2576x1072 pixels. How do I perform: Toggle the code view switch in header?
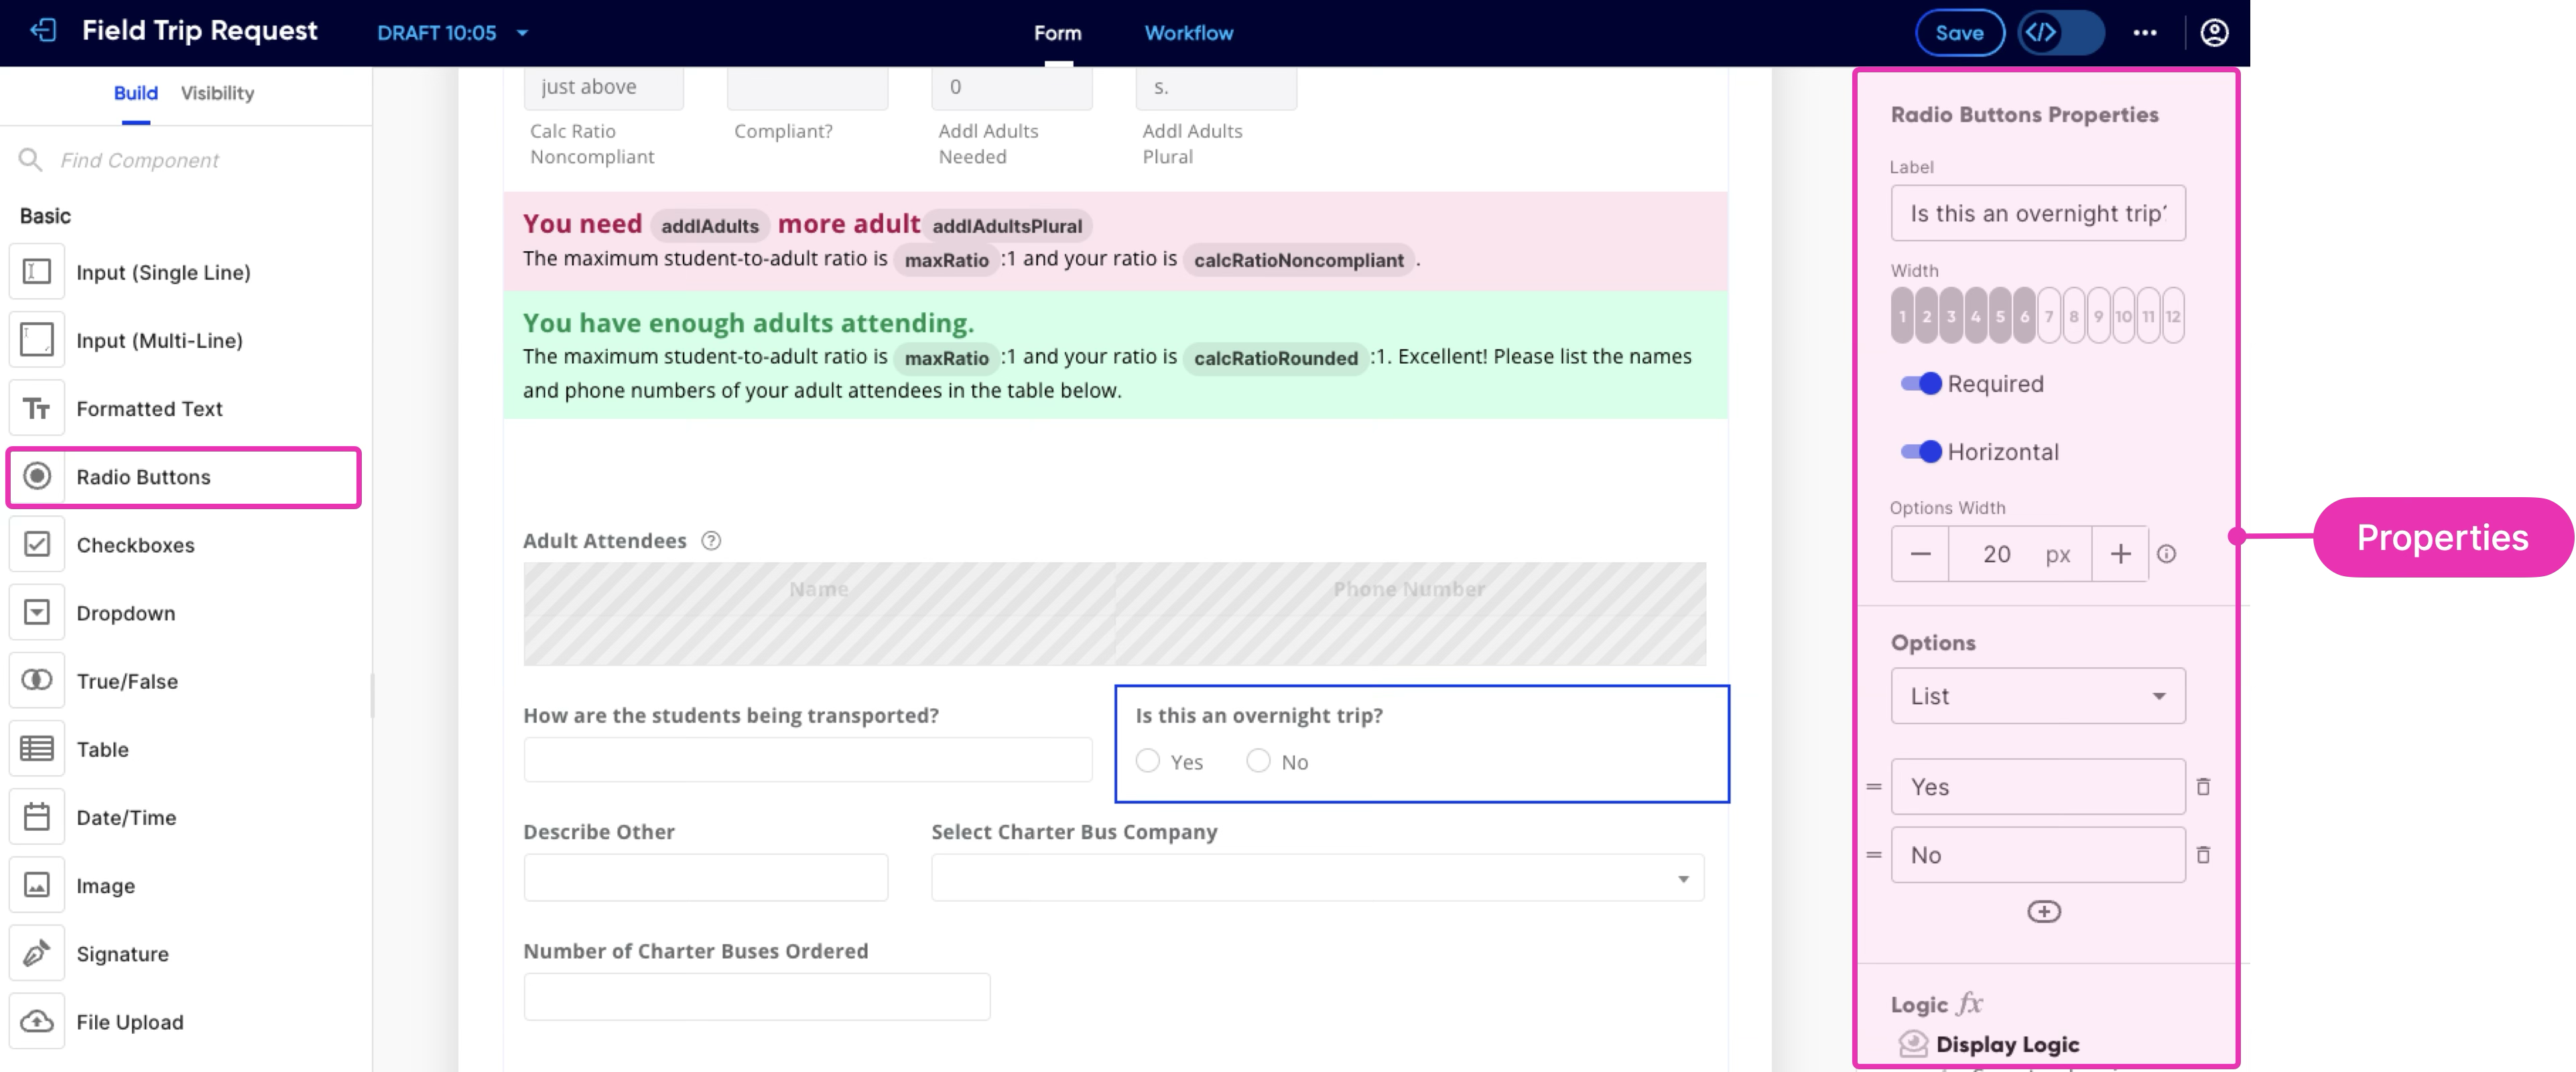click(2060, 32)
